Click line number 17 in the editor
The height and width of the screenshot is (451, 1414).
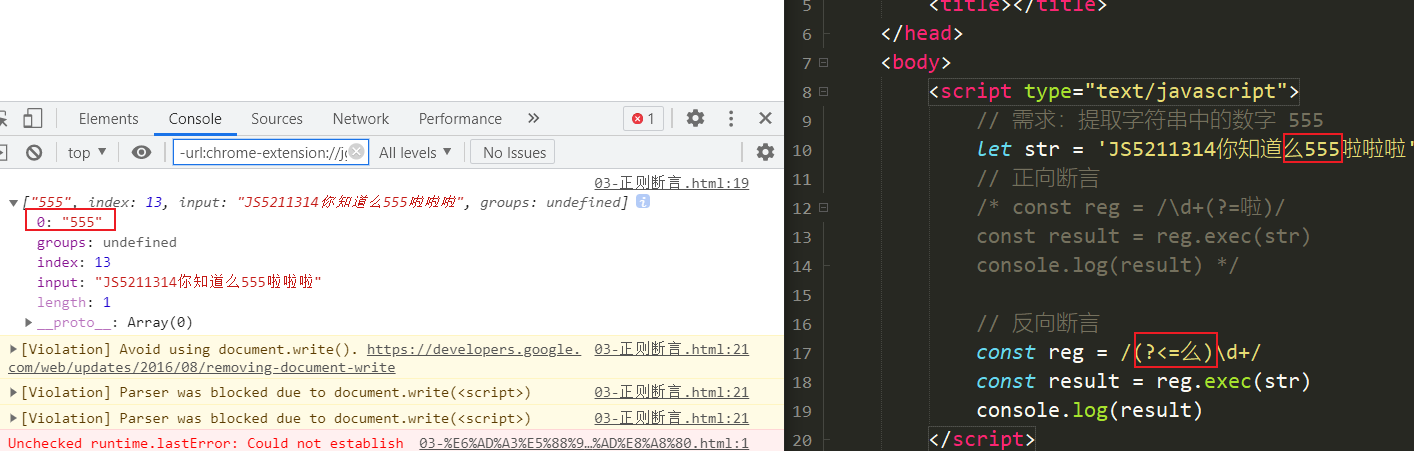pos(802,352)
